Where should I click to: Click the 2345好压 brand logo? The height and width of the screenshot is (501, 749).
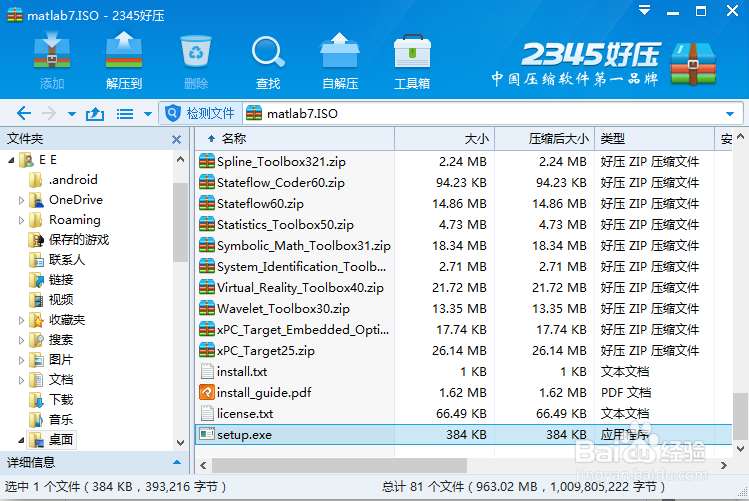(x=604, y=64)
